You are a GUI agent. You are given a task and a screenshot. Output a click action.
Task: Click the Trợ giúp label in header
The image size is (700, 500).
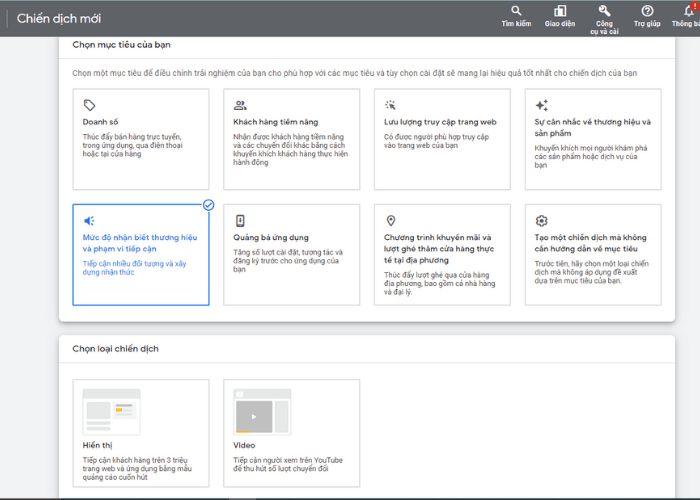tap(647, 24)
